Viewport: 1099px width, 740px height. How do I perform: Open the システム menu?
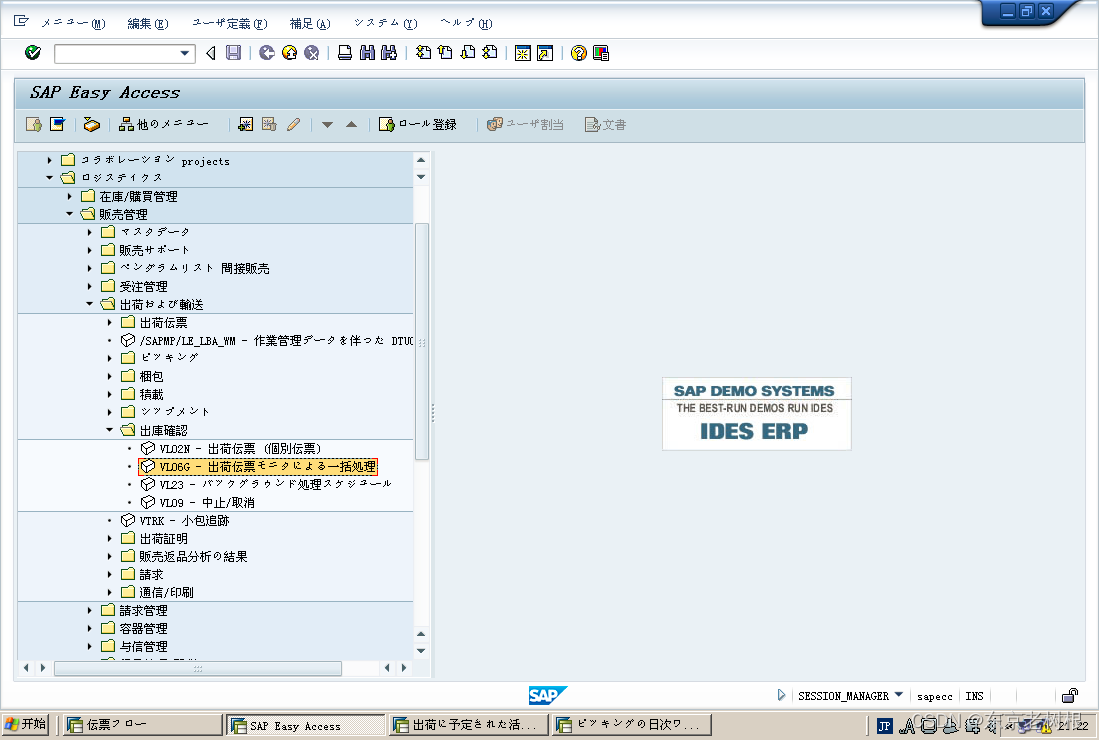(385, 23)
